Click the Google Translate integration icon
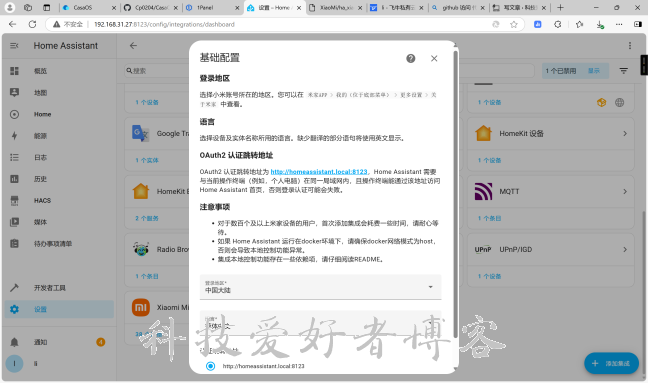Viewport: 648px width, 383px height. pos(141,133)
